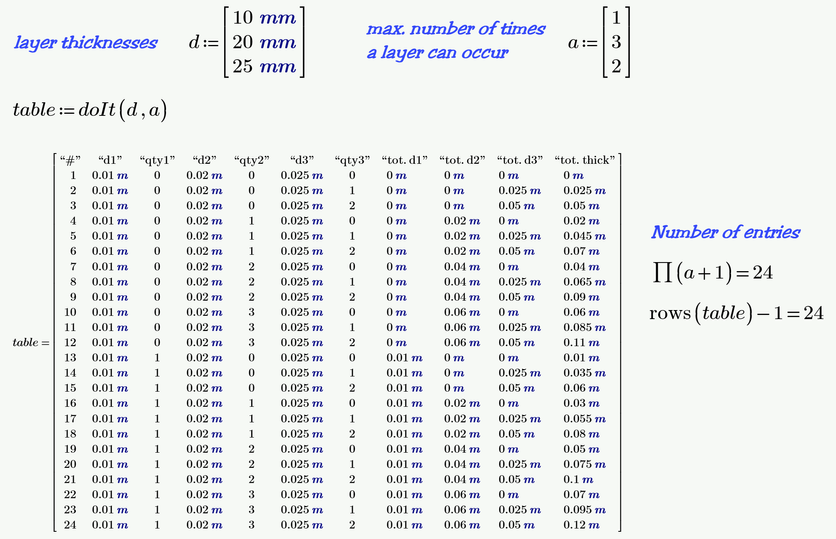This screenshot has width=836, height=539.
Task: Click the 'table =' result label
Action: tap(31, 342)
